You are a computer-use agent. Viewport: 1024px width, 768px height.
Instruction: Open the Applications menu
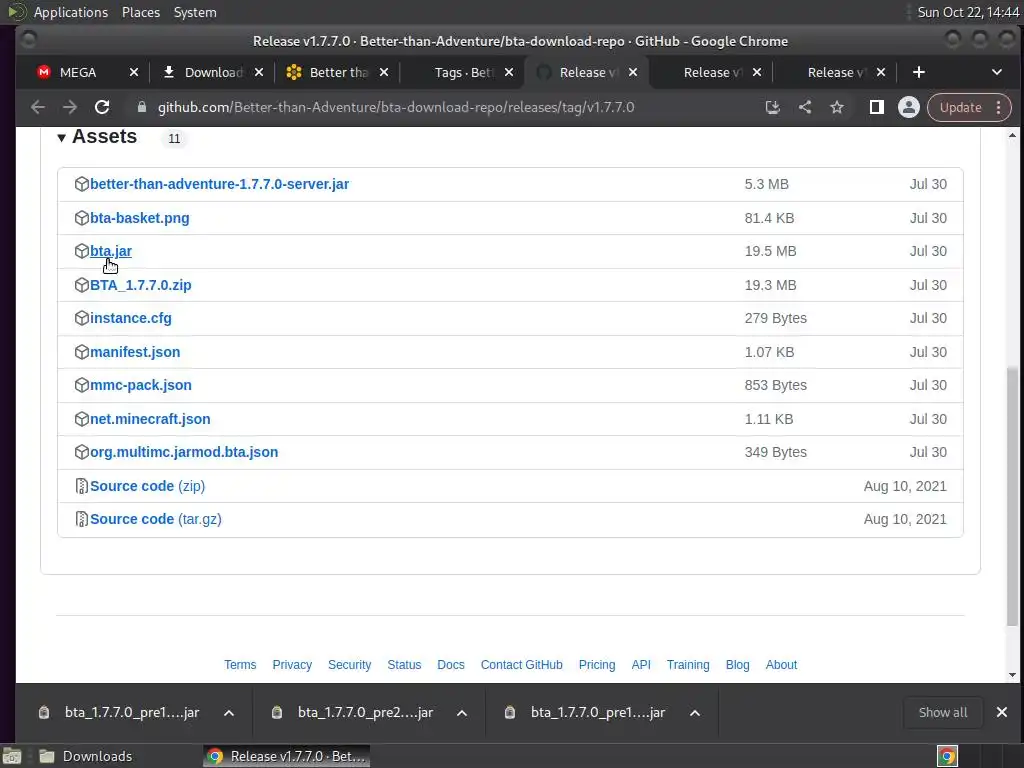(71, 12)
